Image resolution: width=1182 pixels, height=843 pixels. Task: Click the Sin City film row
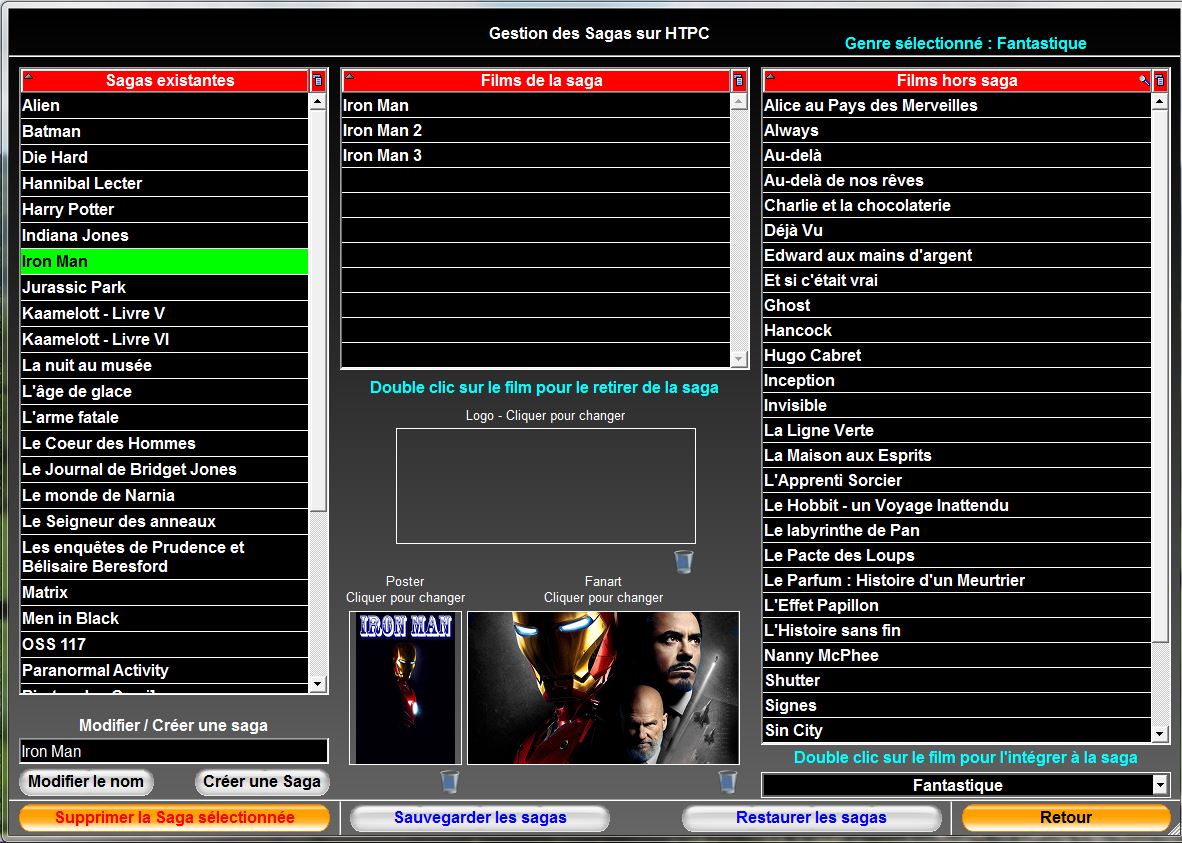pyautogui.click(x=957, y=730)
